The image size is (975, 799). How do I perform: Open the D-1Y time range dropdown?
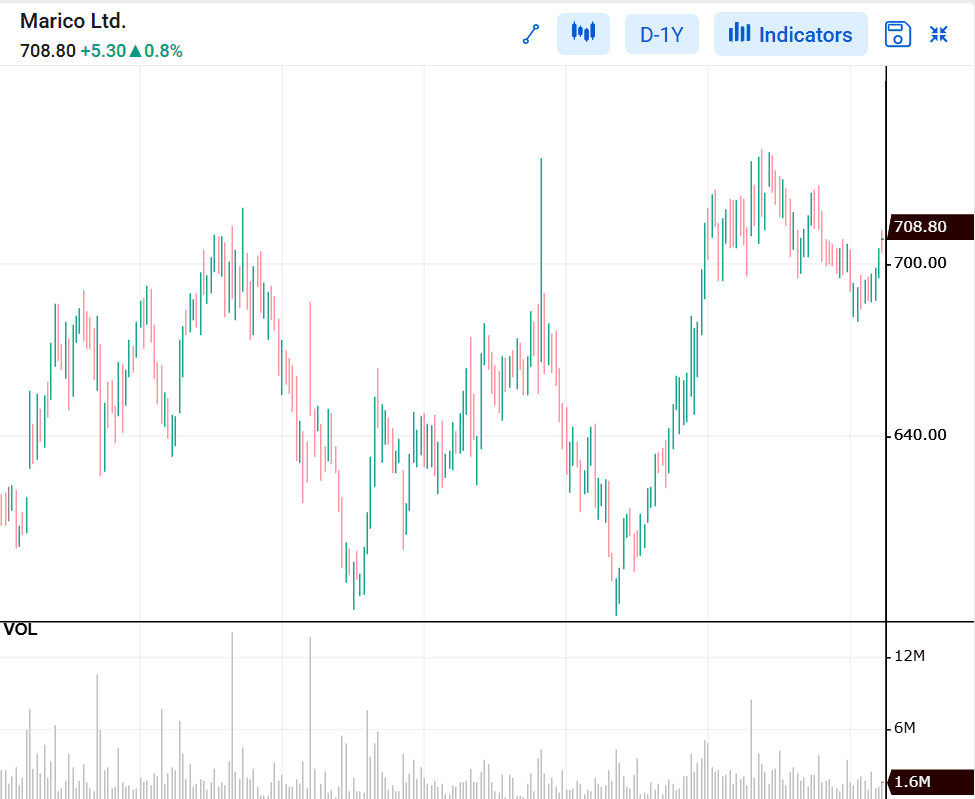point(662,34)
